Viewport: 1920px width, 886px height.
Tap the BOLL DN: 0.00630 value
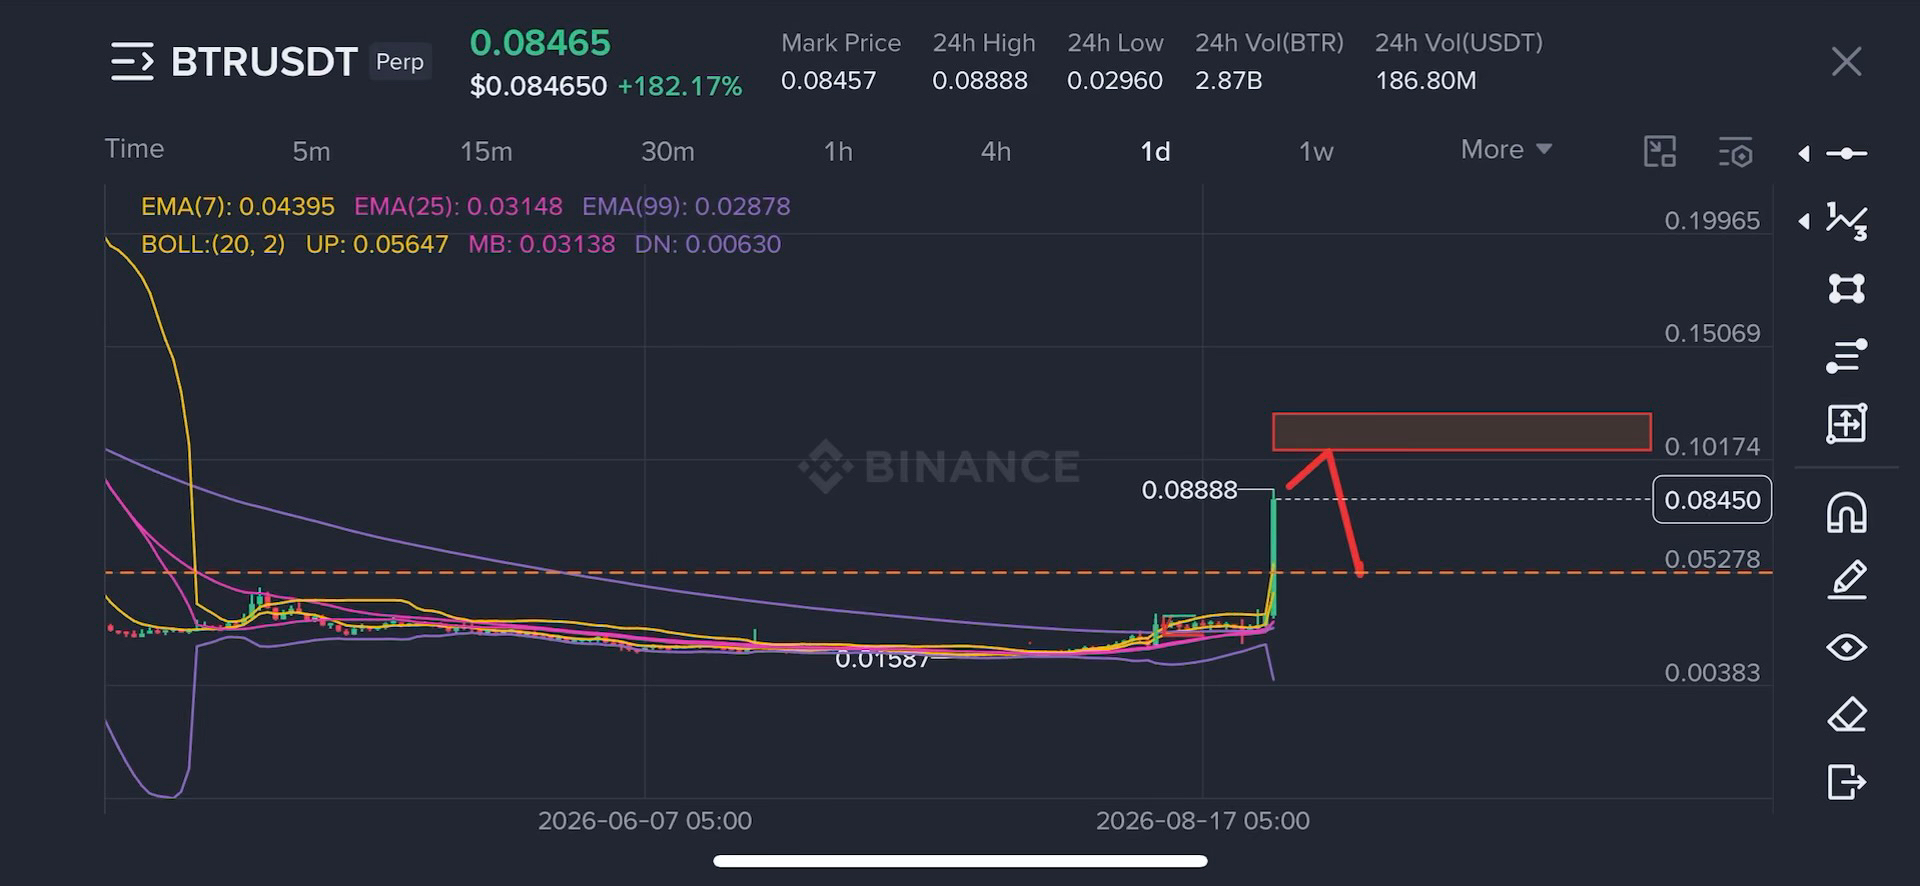708,245
